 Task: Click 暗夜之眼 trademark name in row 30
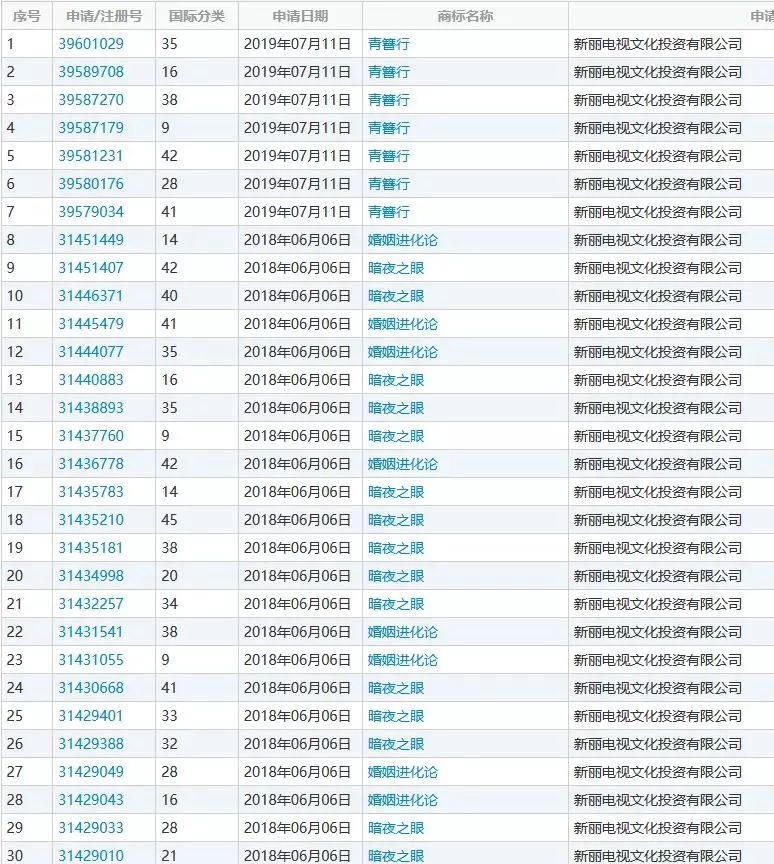pyautogui.click(x=396, y=856)
